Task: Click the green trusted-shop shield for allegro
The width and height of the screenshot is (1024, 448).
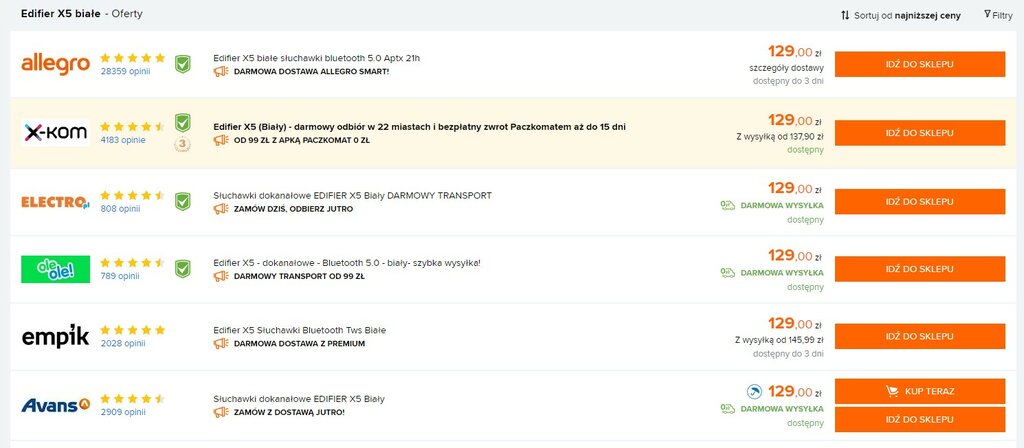Action: click(183, 64)
